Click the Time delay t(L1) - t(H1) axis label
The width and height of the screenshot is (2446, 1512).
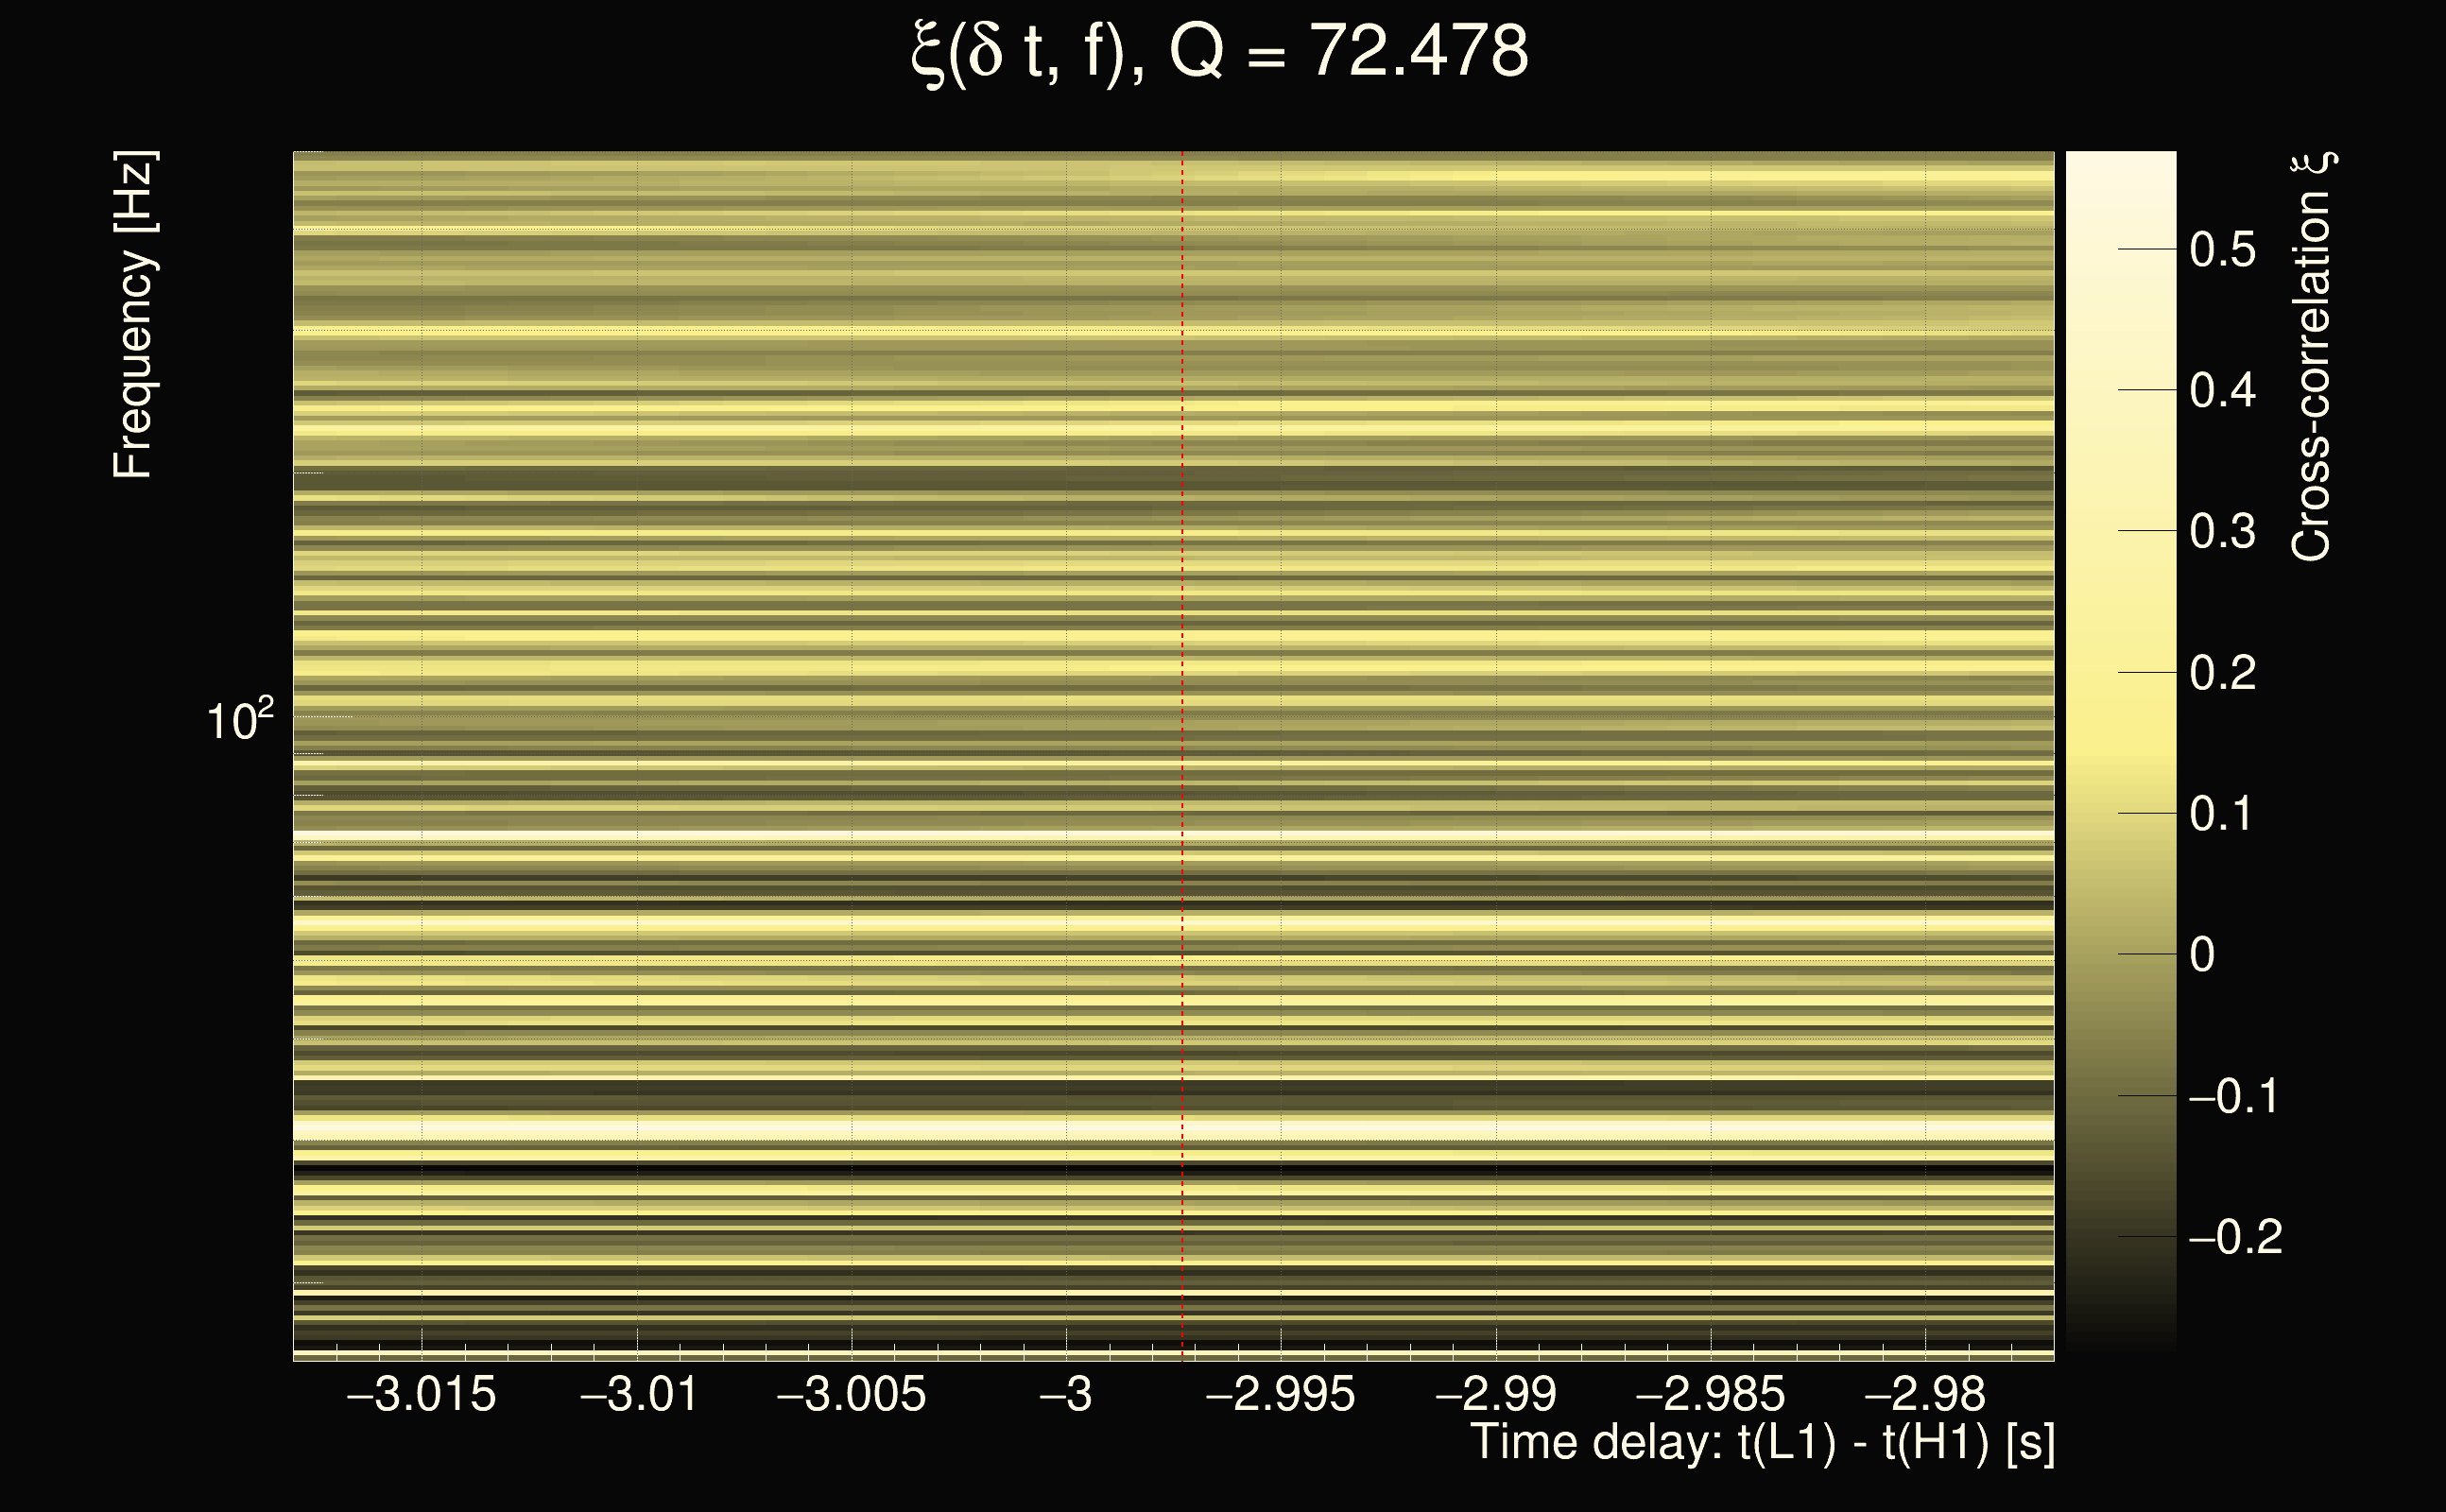pyautogui.click(x=1762, y=1443)
